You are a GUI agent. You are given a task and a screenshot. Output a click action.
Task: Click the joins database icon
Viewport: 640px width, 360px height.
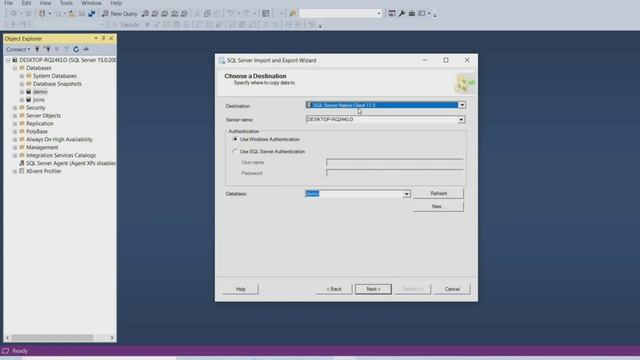(29, 100)
